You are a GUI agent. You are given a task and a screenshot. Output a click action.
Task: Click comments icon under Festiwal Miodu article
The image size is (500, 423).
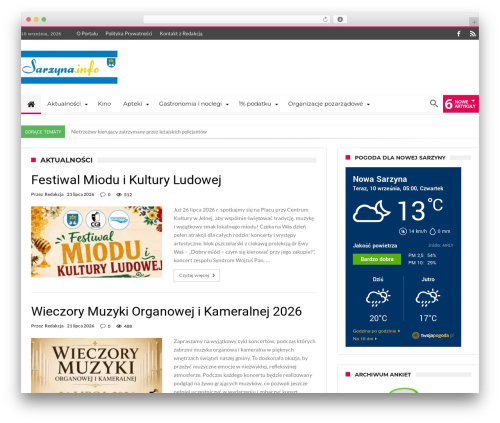pyautogui.click(x=103, y=194)
